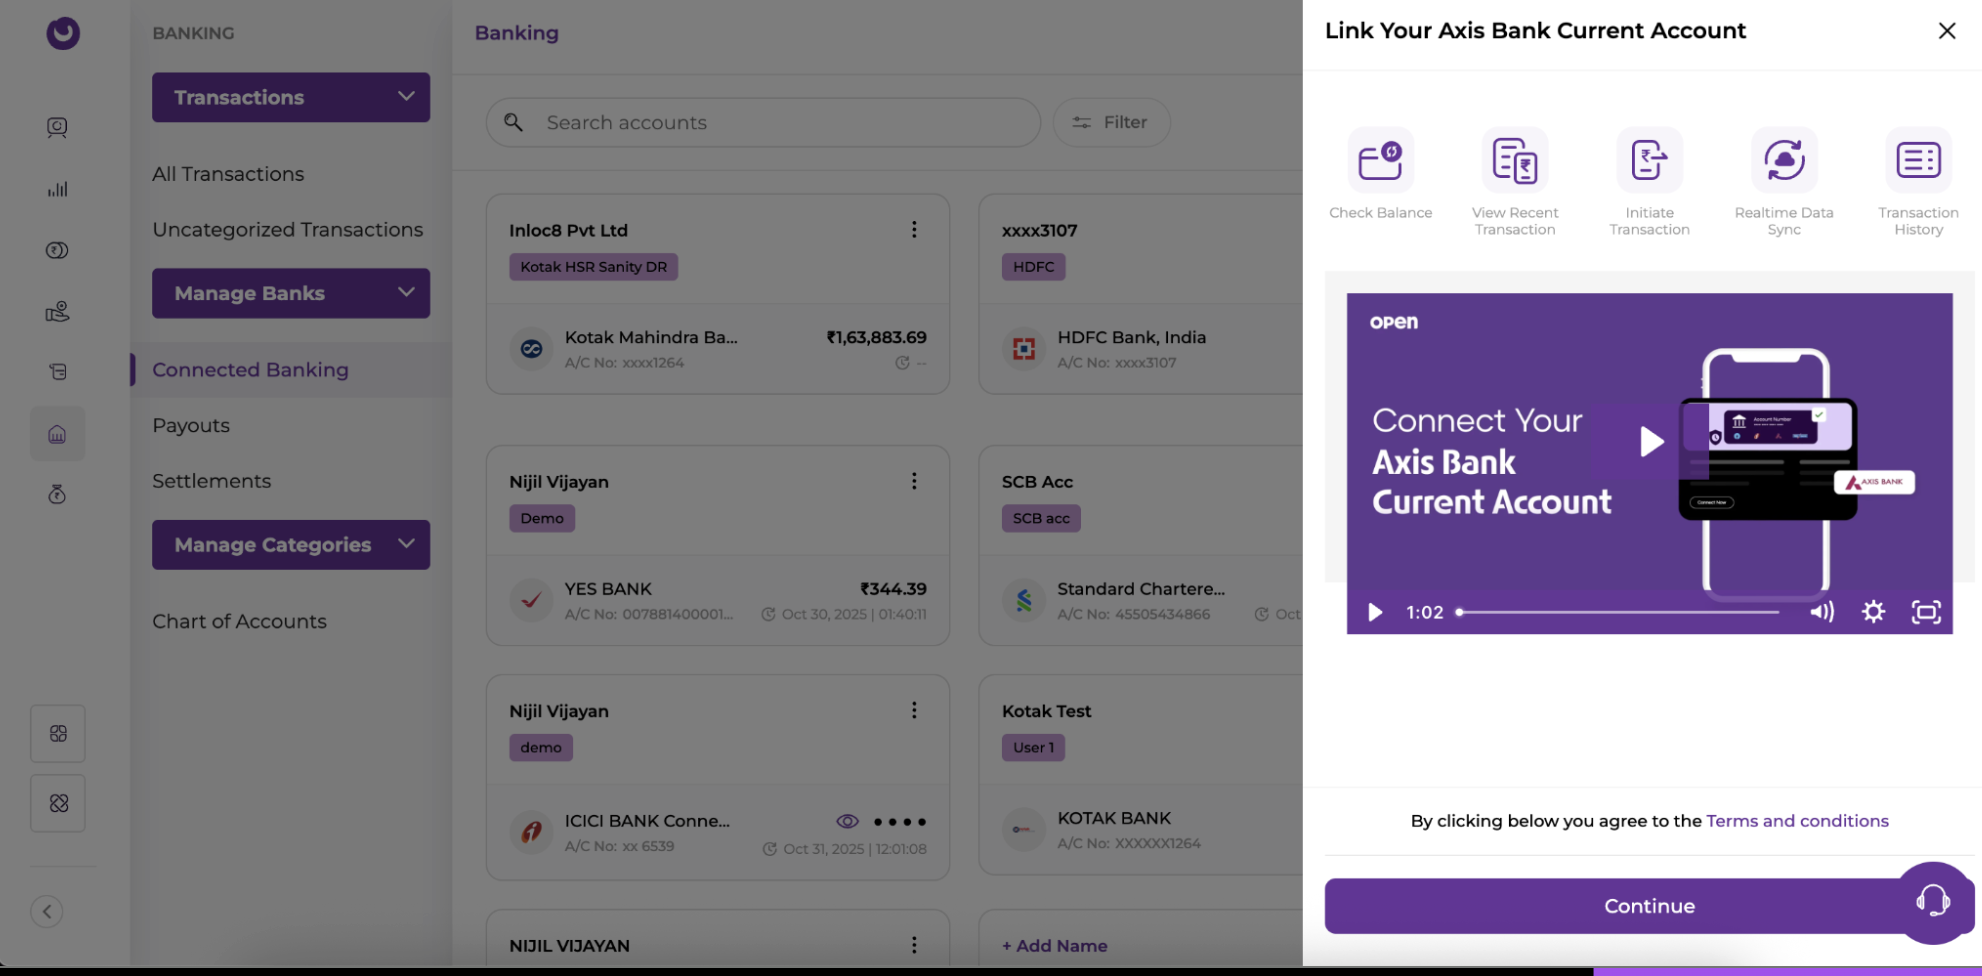Click the Initiate Transaction icon
The image size is (1982, 976).
tap(1649, 160)
